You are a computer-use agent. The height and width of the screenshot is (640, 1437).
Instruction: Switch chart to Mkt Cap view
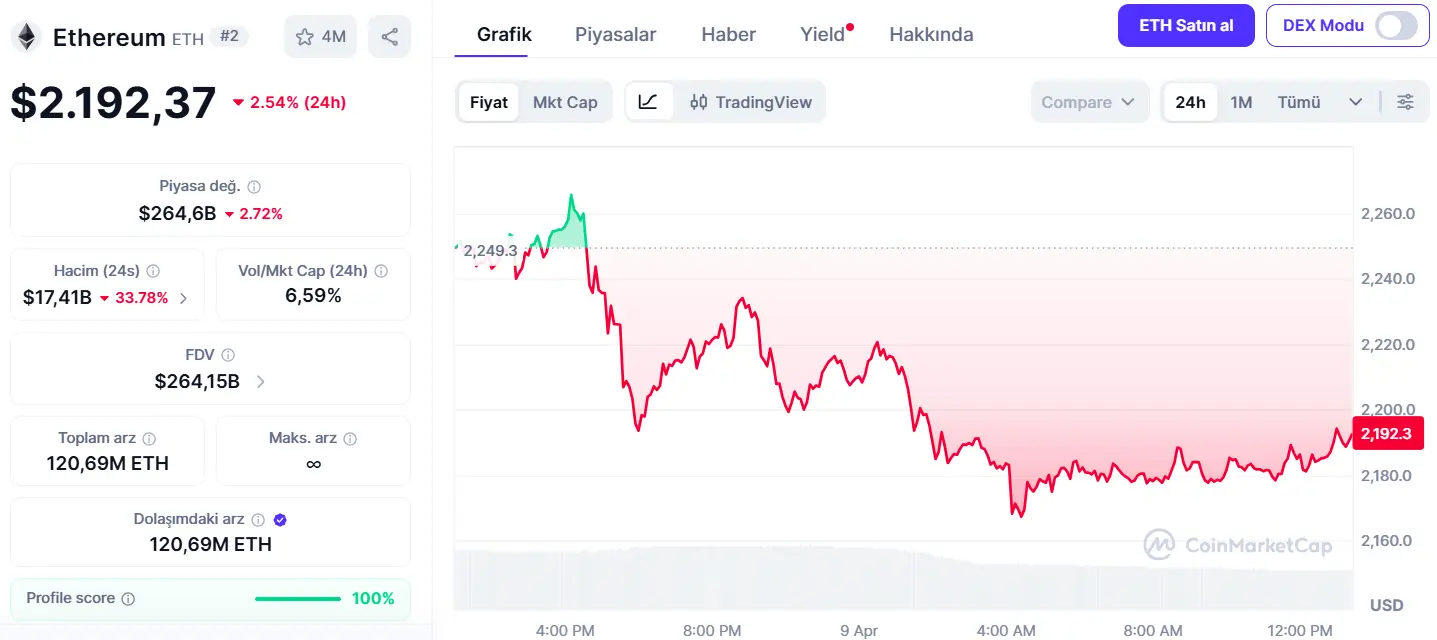pyautogui.click(x=565, y=102)
